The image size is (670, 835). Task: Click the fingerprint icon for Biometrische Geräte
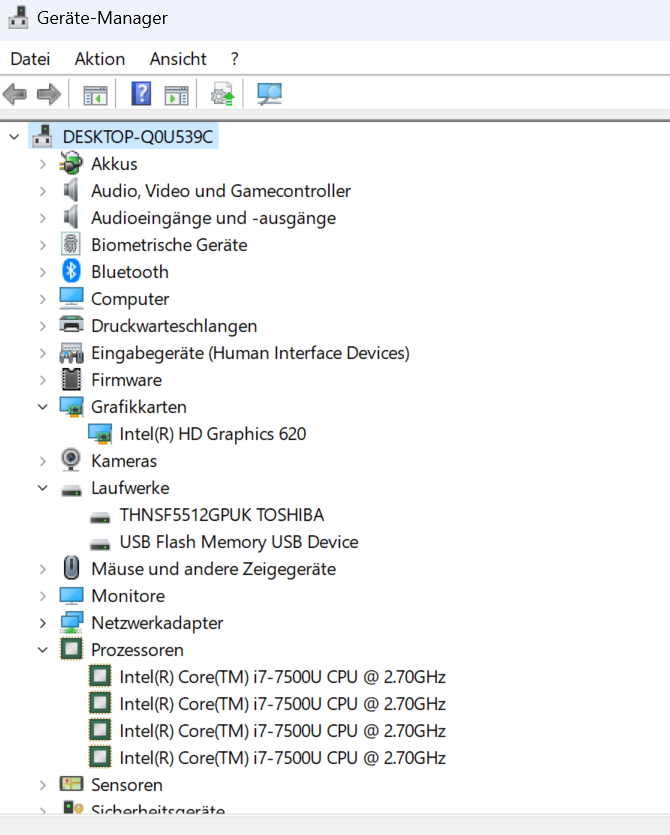pyautogui.click(x=71, y=244)
